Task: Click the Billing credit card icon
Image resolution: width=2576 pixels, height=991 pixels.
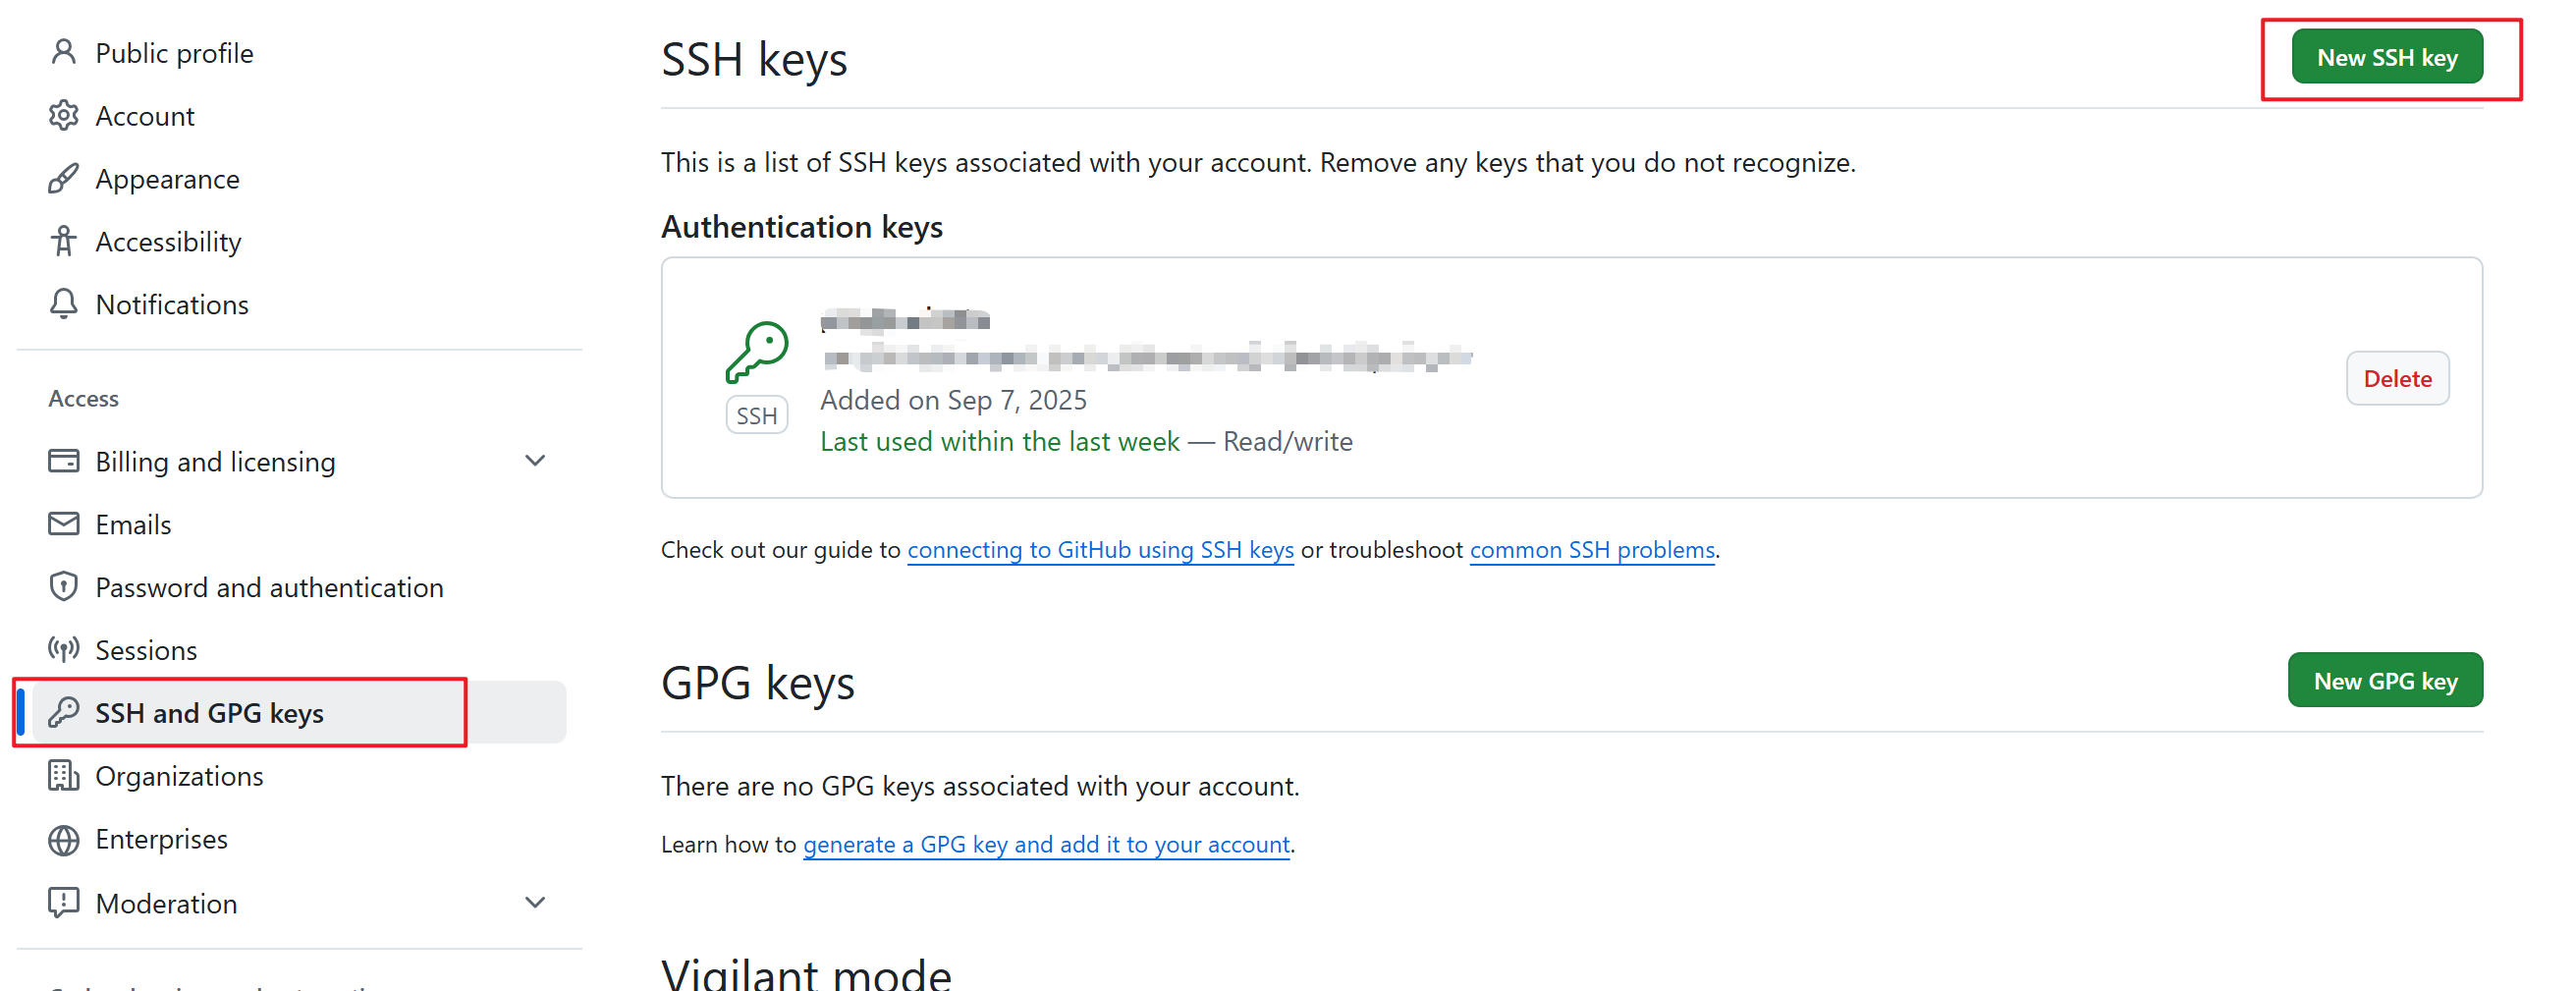Action: pos(63,461)
